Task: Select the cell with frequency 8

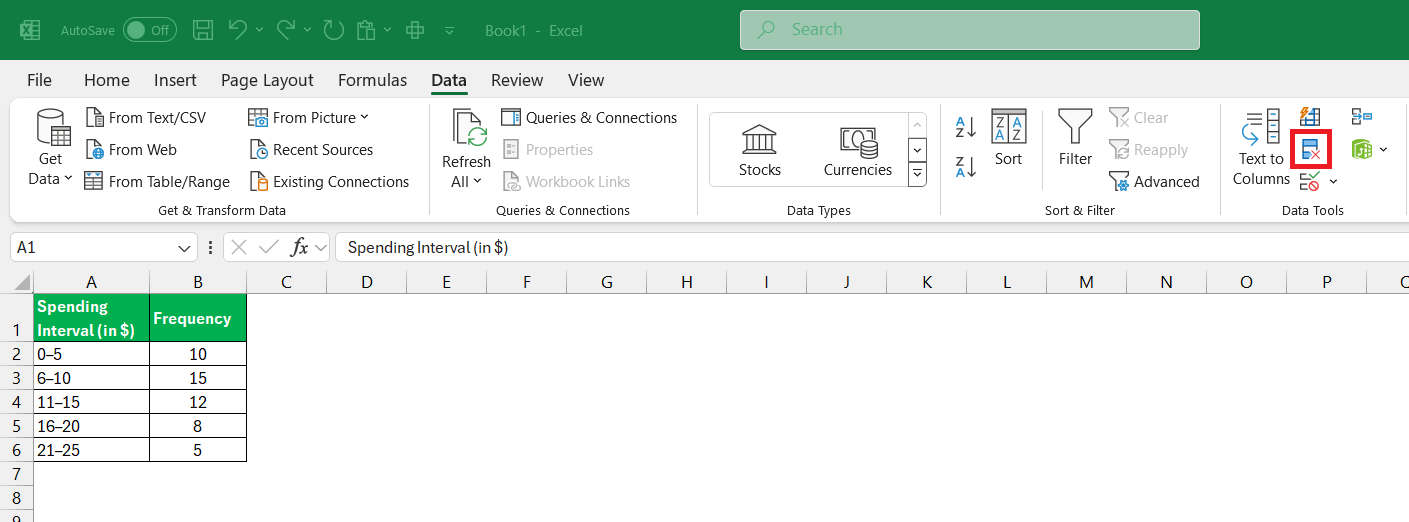Action: (x=198, y=426)
